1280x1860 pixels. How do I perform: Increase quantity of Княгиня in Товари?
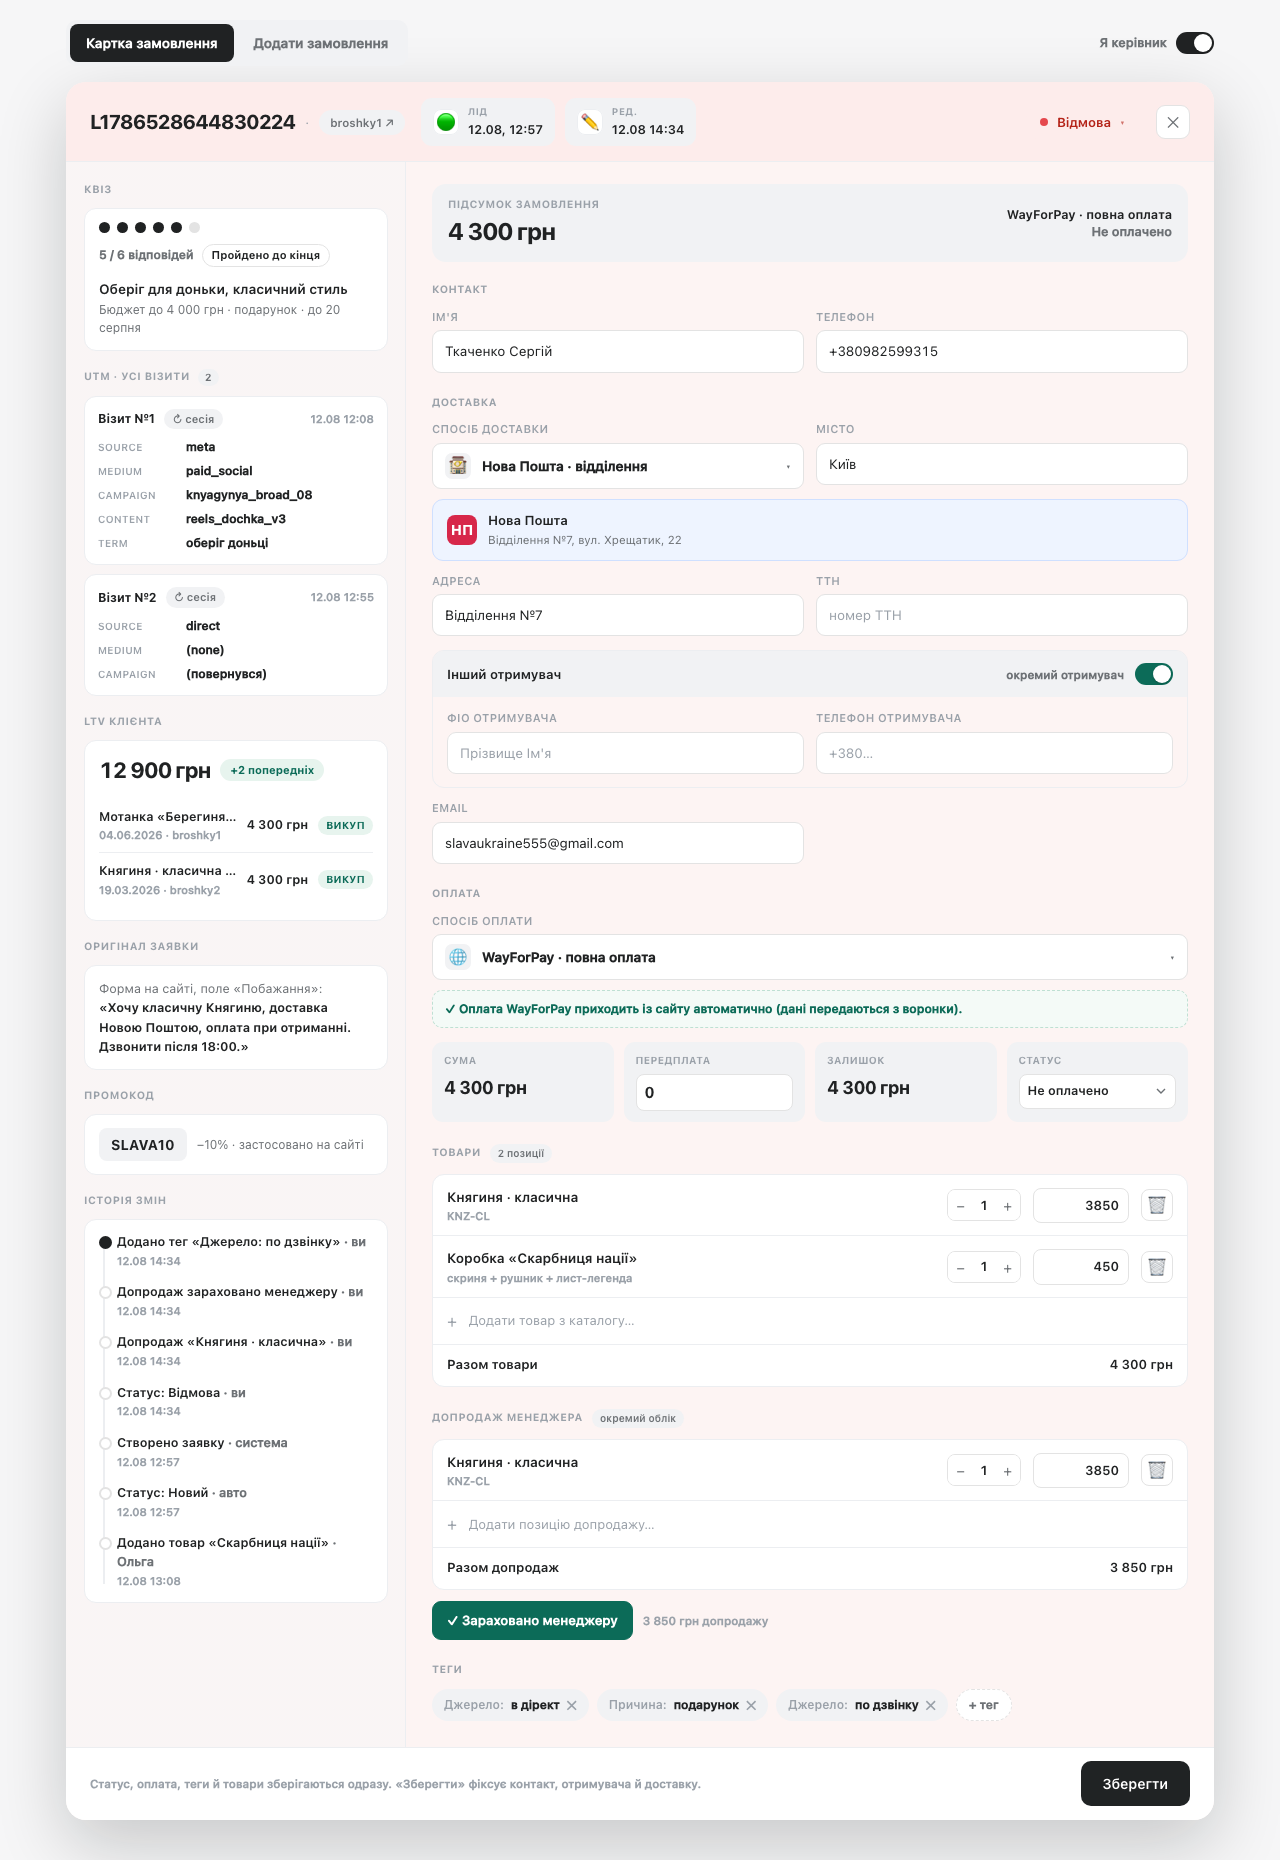tap(1007, 1206)
